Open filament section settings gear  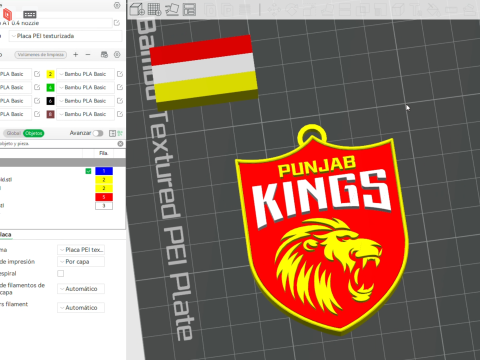coord(117,54)
